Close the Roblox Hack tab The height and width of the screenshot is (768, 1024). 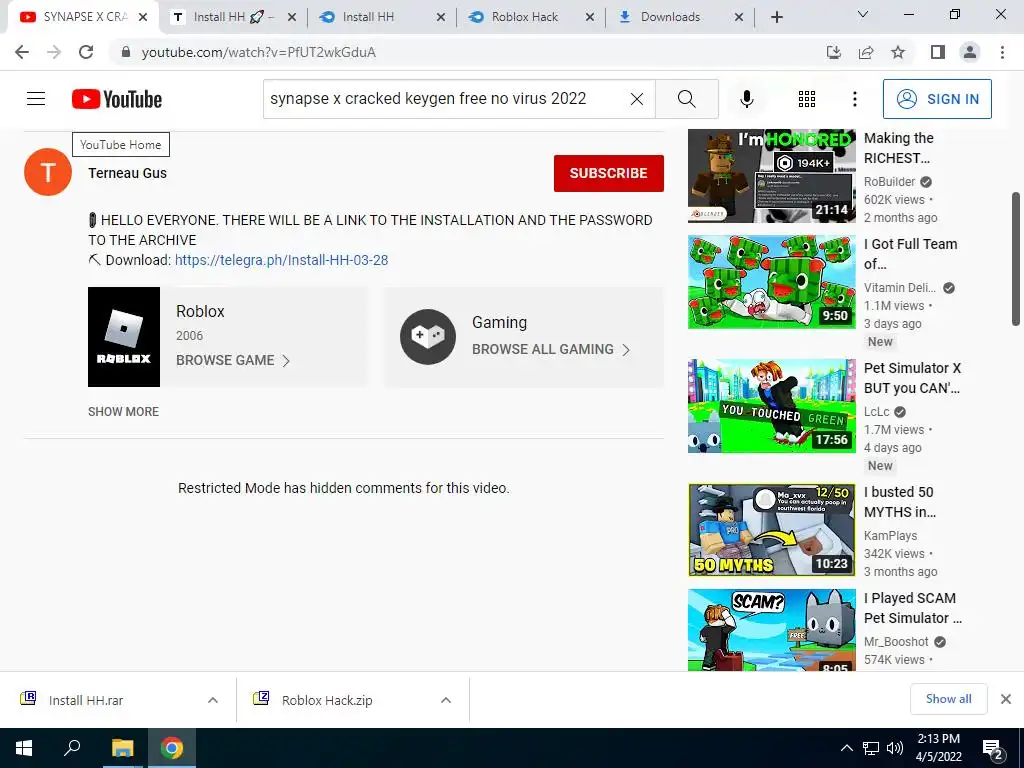[590, 17]
